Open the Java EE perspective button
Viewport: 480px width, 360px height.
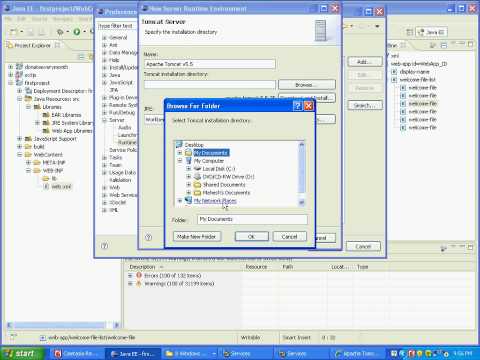coord(432,32)
